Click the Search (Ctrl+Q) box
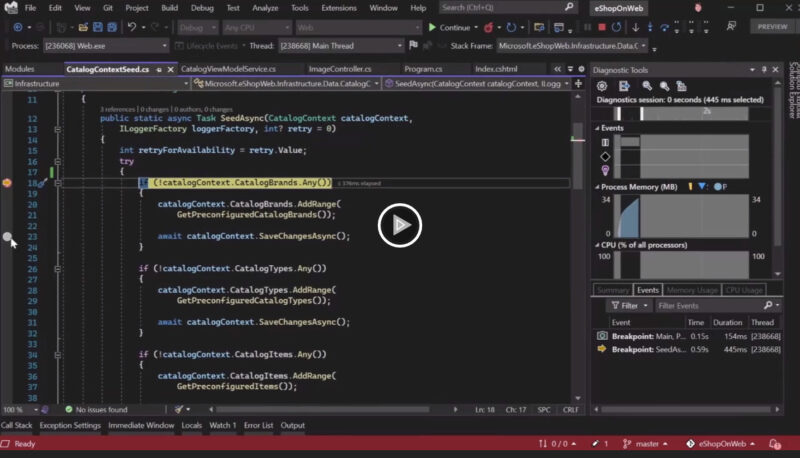The height and width of the screenshot is (458, 800). tap(508, 8)
